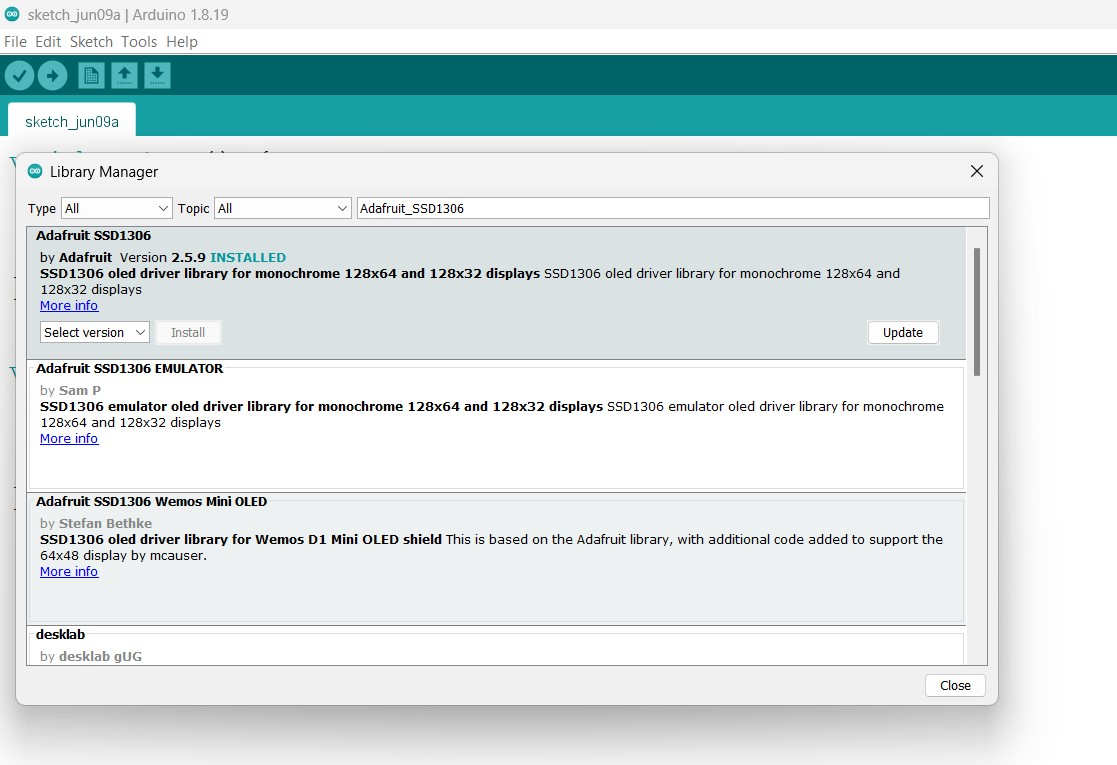Image resolution: width=1117 pixels, height=765 pixels.
Task: Click the library search text field
Action: (x=672, y=208)
